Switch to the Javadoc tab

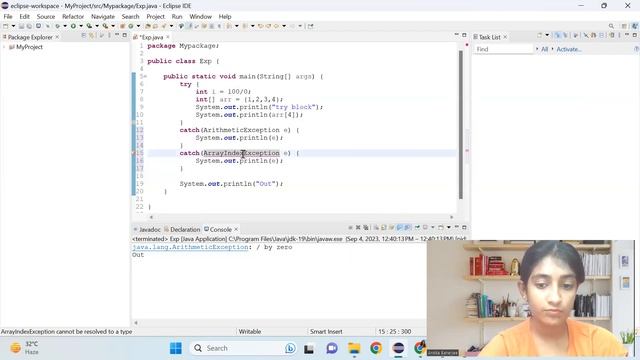(x=147, y=229)
